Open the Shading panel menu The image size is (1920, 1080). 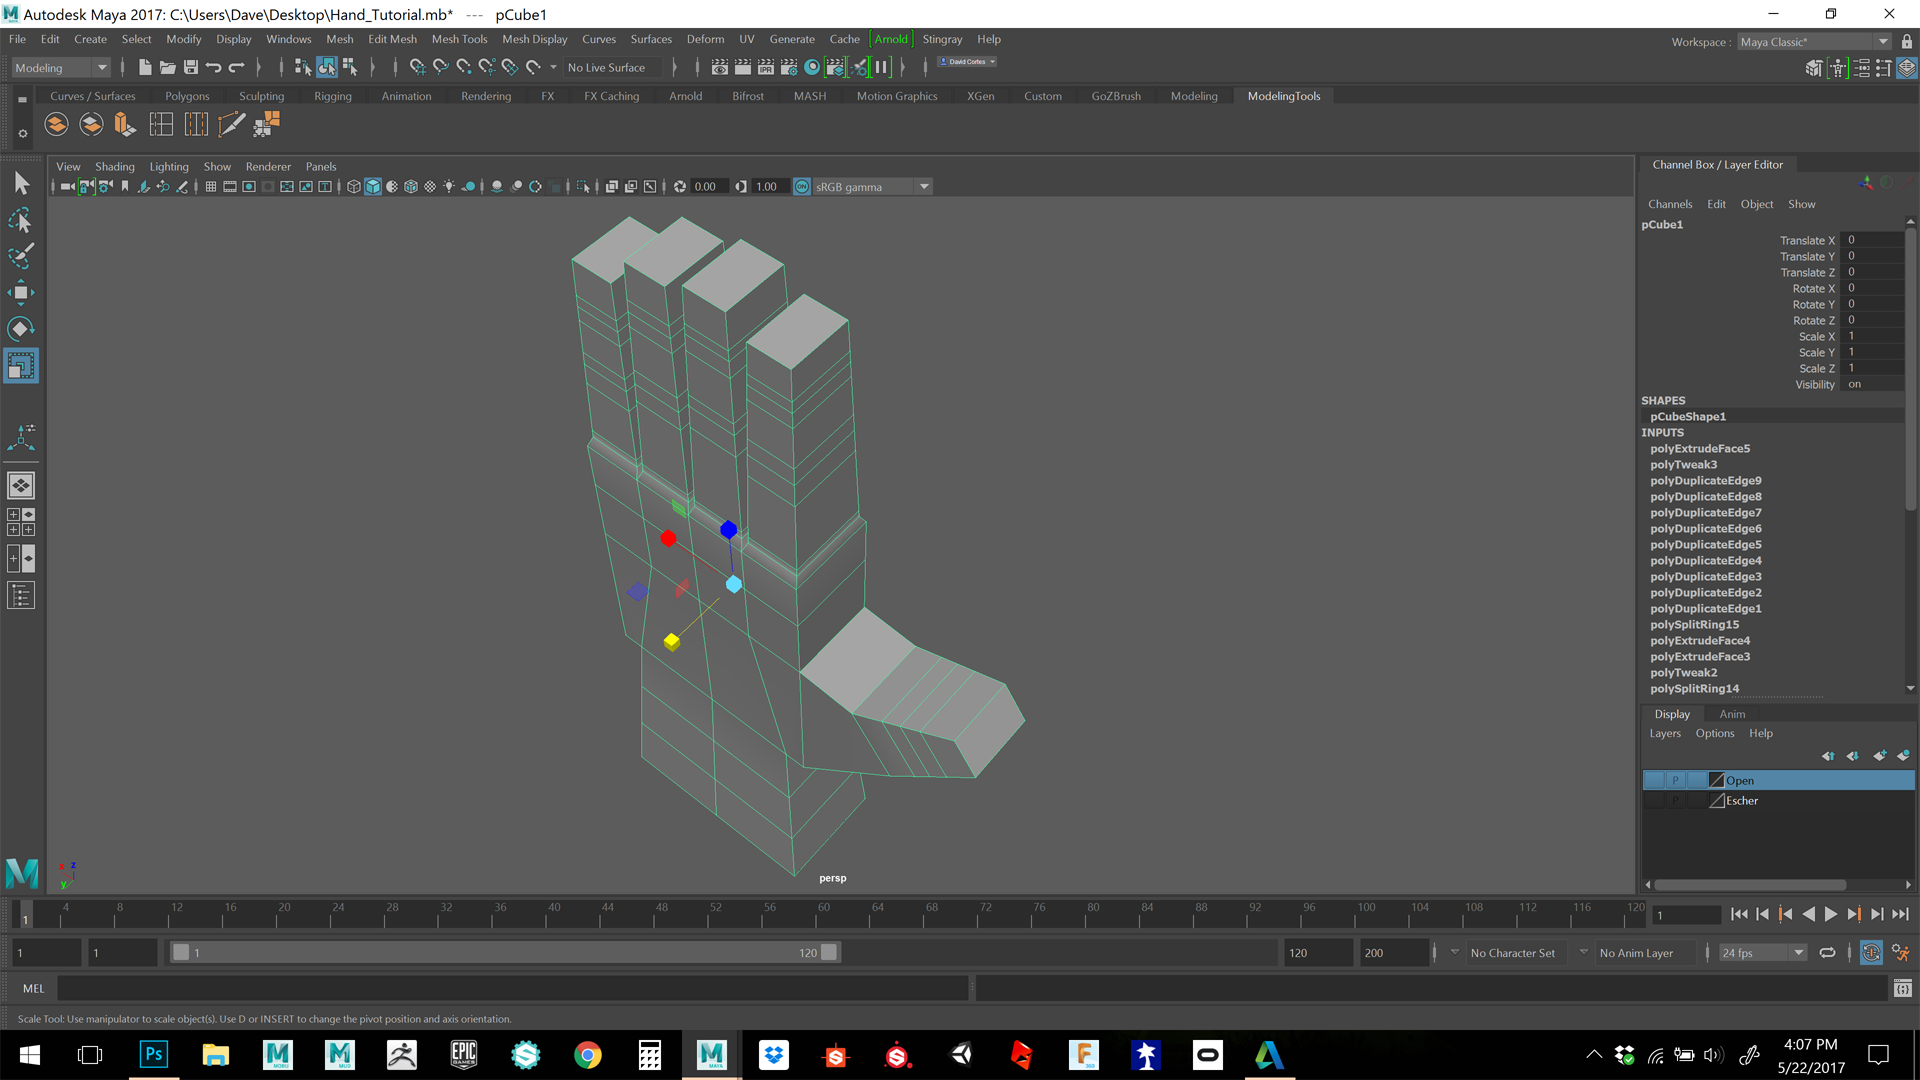[114, 167]
